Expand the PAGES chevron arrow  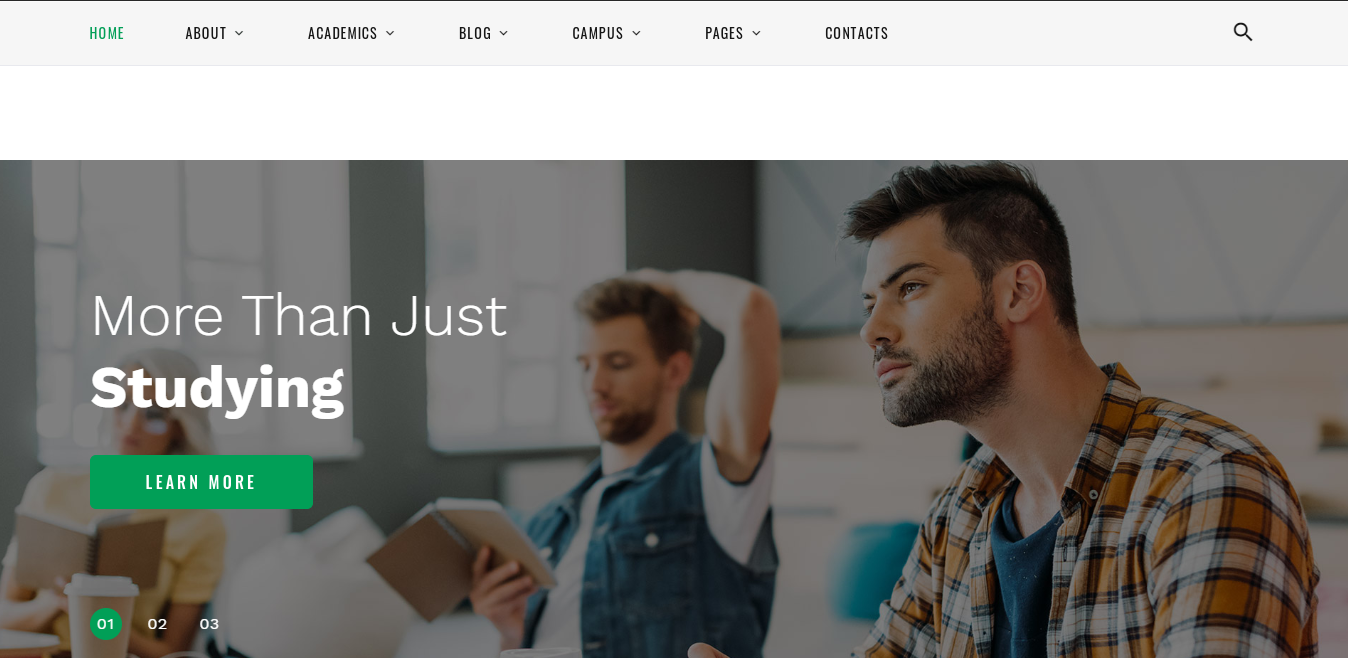coord(756,33)
